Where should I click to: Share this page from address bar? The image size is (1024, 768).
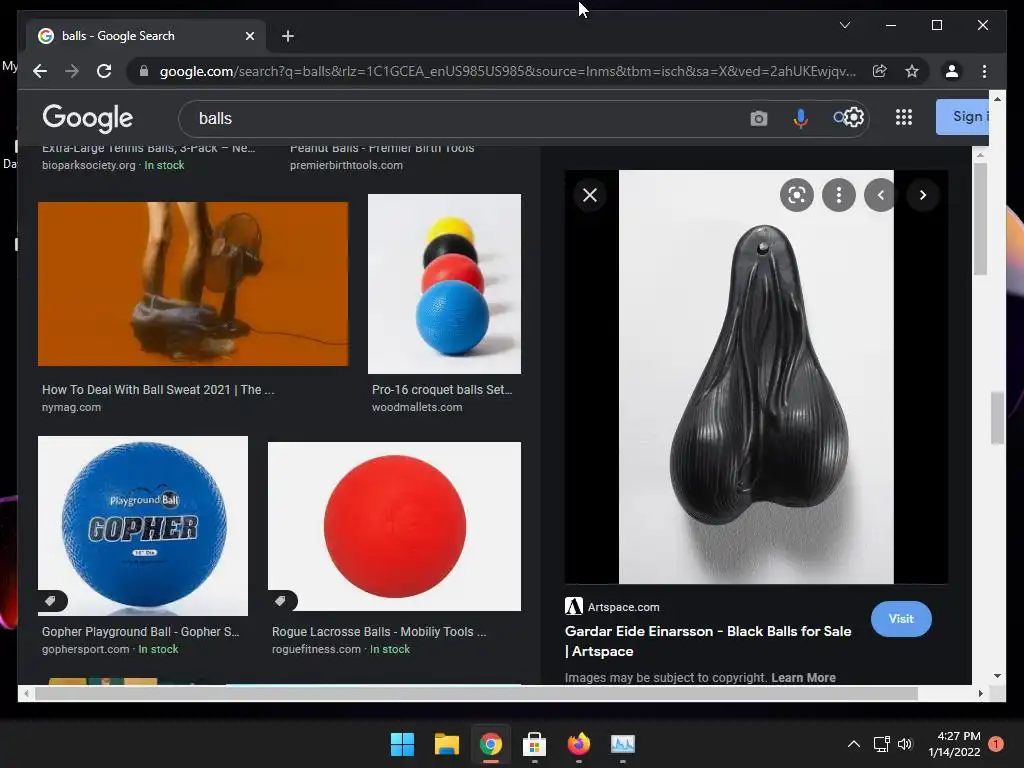(880, 71)
